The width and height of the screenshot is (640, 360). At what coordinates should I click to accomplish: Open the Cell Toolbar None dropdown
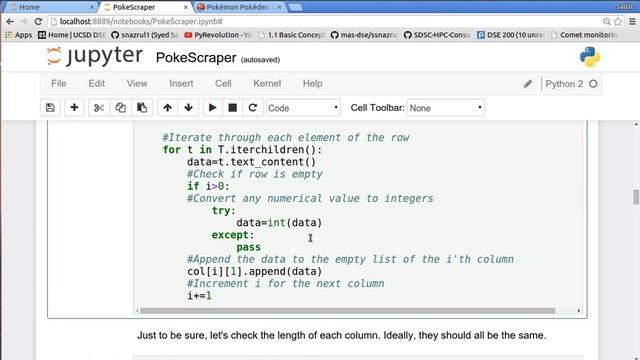click(x=446, y=108)
